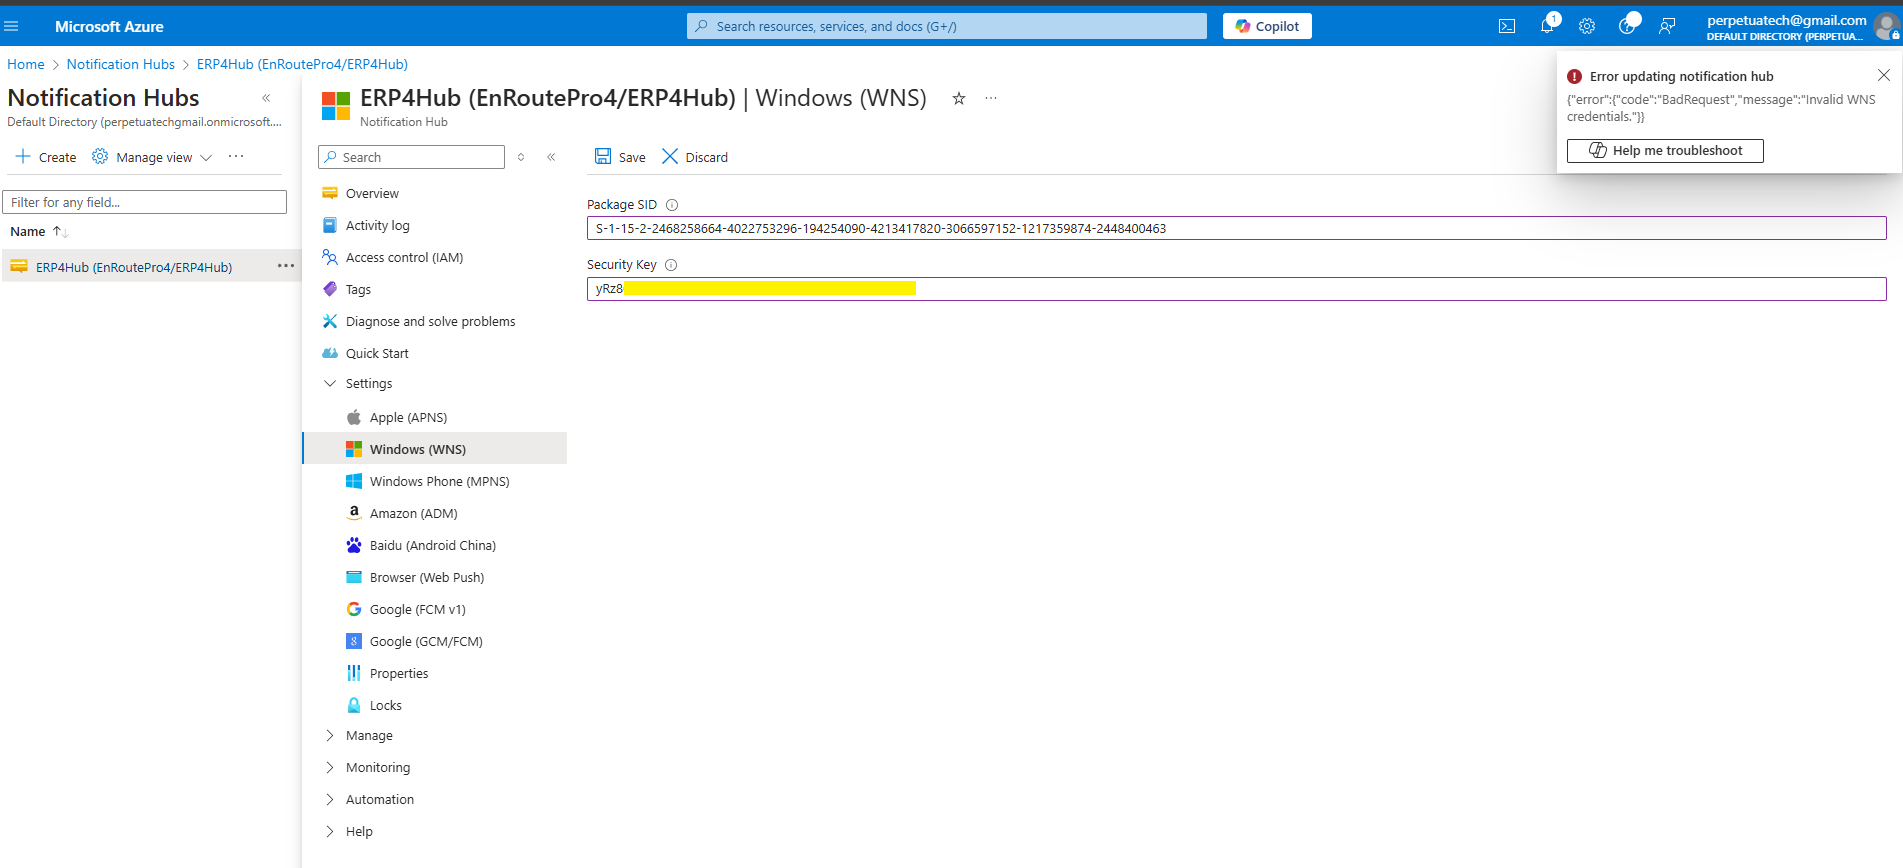The height and width of the screenshot is (868, 1903).
Task: Focus the Filter for any field box
Action: pos(145,202)
